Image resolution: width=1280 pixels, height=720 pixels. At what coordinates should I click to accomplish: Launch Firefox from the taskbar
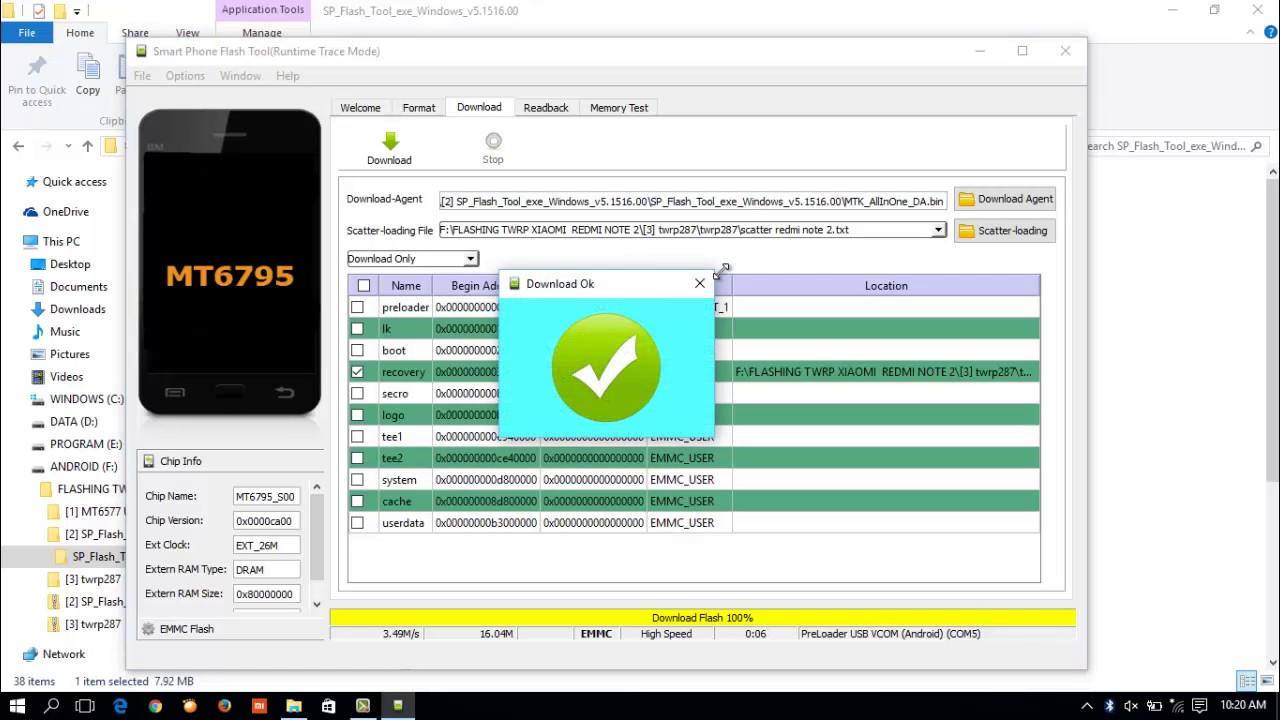point(224,706)
